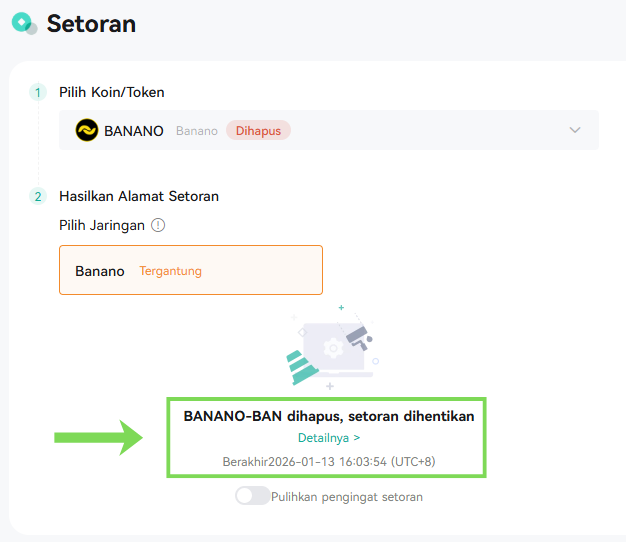Image resolution: width=626 pixels, height=542 pixels.
Task: Open the BANANO coin/token dropdown
Action: click(329, 130)
